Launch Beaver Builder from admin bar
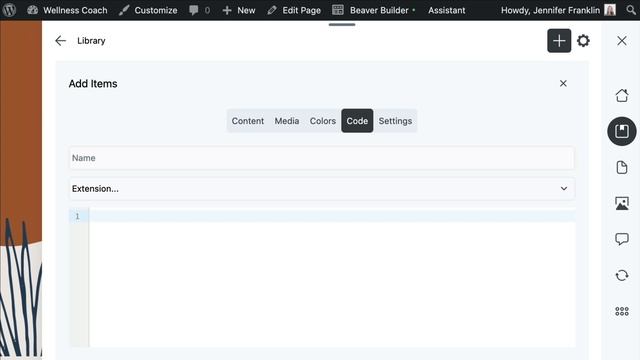 (373, 10)
